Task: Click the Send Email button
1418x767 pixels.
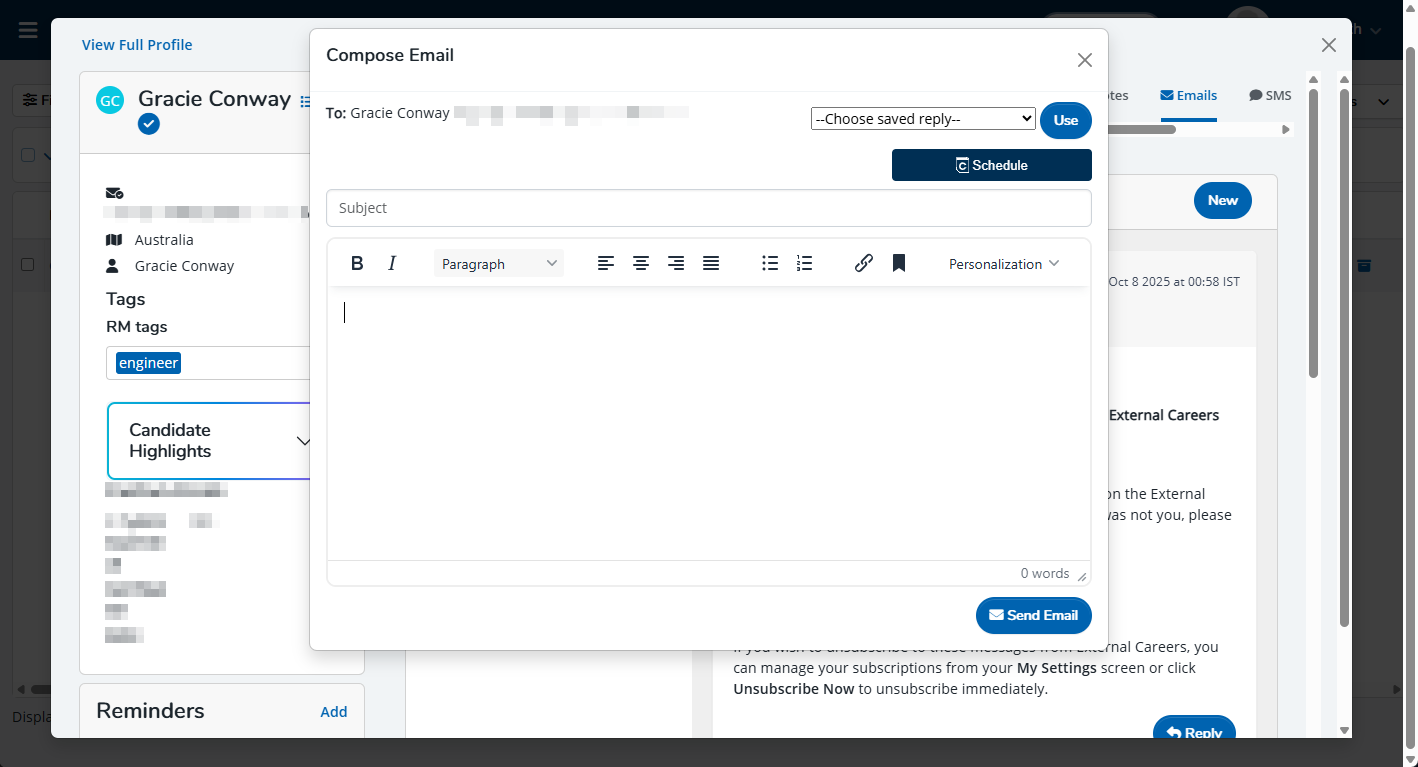Action: click(1033, 615)
